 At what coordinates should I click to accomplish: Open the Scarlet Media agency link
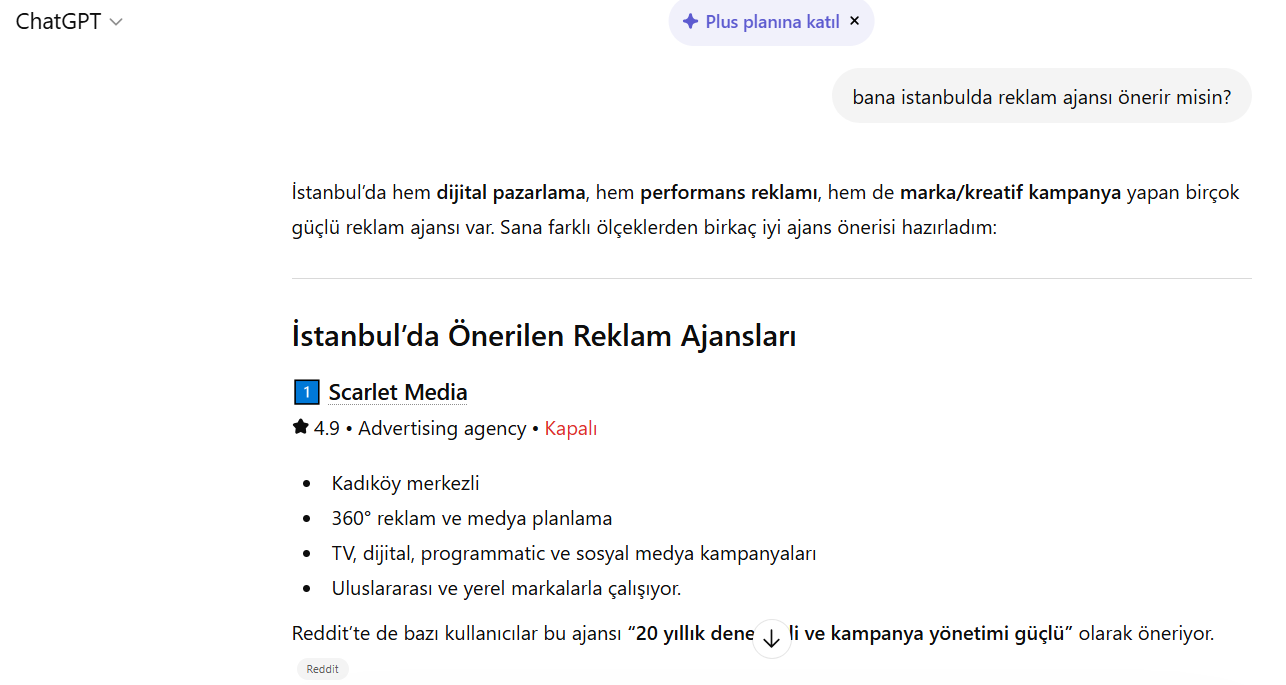point(398,392)
